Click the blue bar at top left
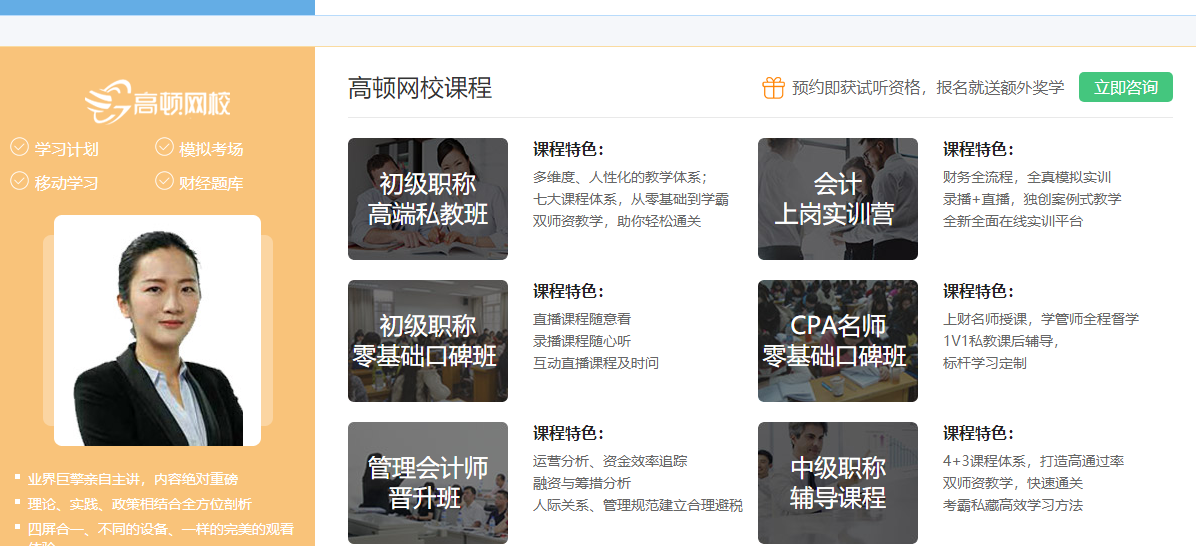The image size is (1196, 546). coord(157,7)
